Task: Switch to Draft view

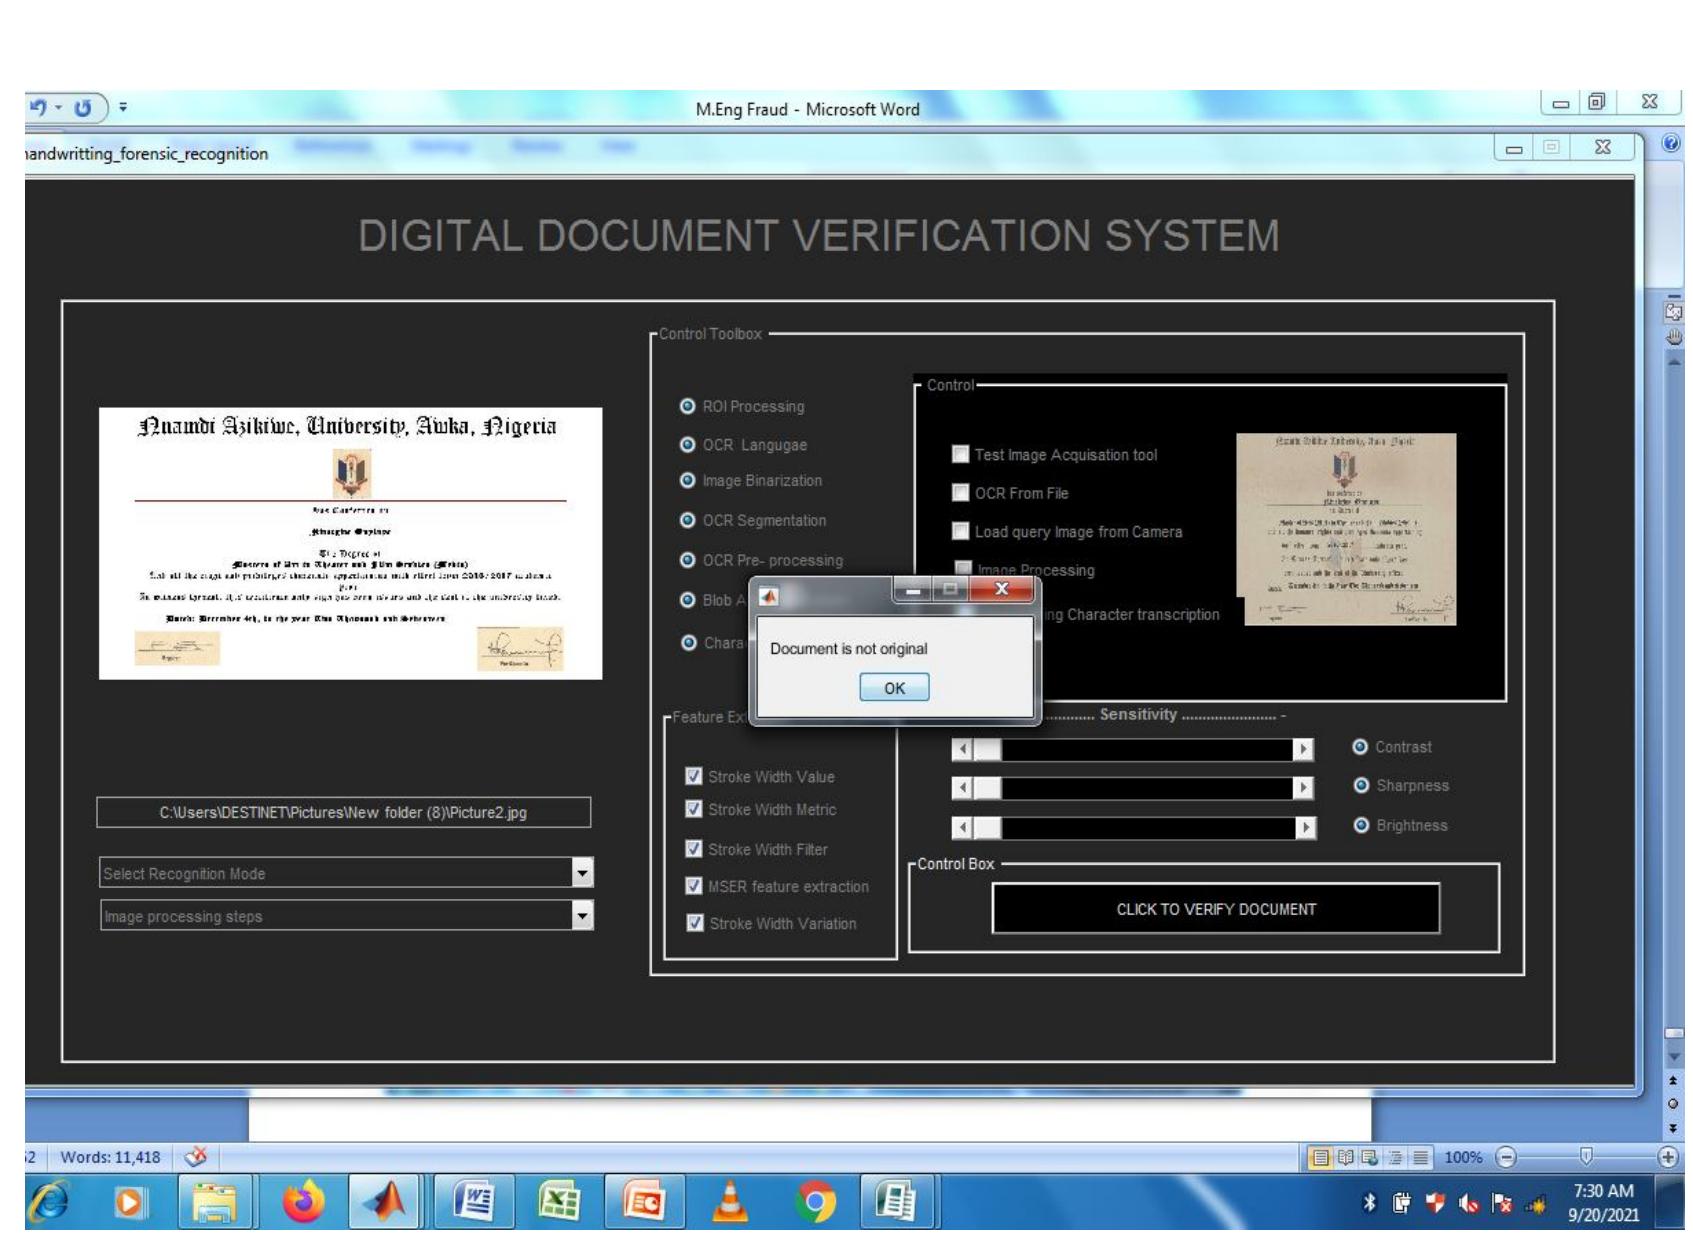Action: pyautogui.click(x=1420, y=1157)
